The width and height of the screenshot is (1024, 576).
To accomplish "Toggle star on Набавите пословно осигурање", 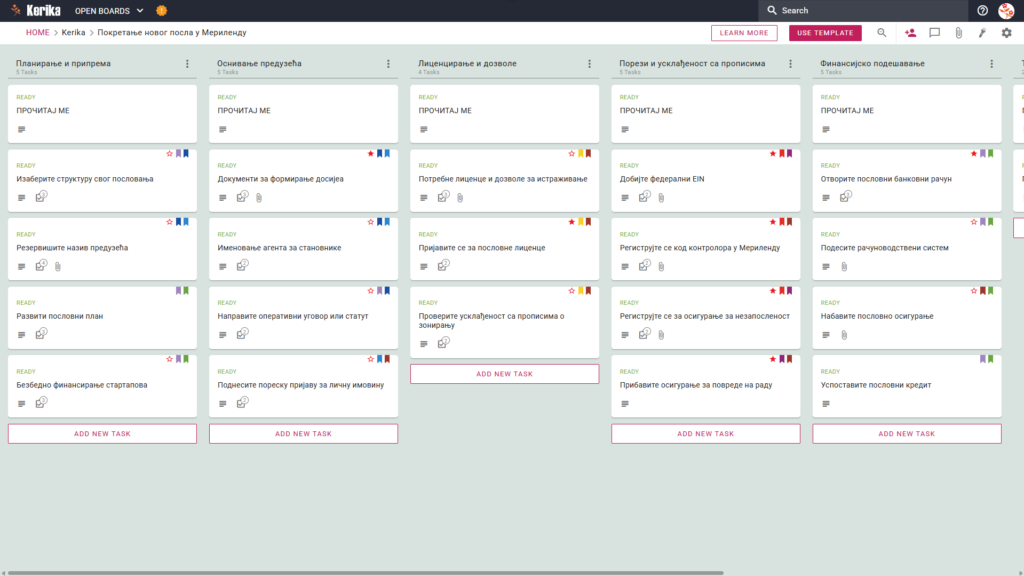I will 974,291.
